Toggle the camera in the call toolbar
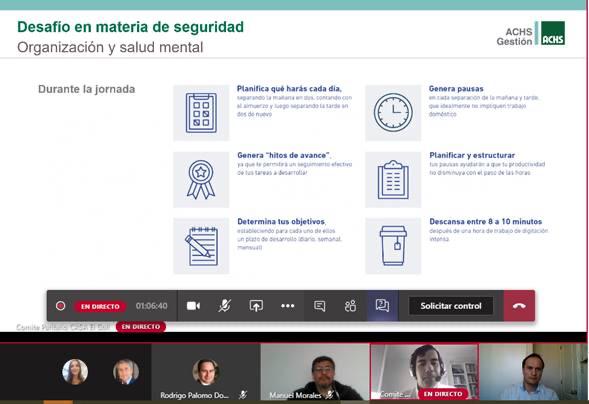Screen dimensions: 589x404 click(x=193, y=306)
